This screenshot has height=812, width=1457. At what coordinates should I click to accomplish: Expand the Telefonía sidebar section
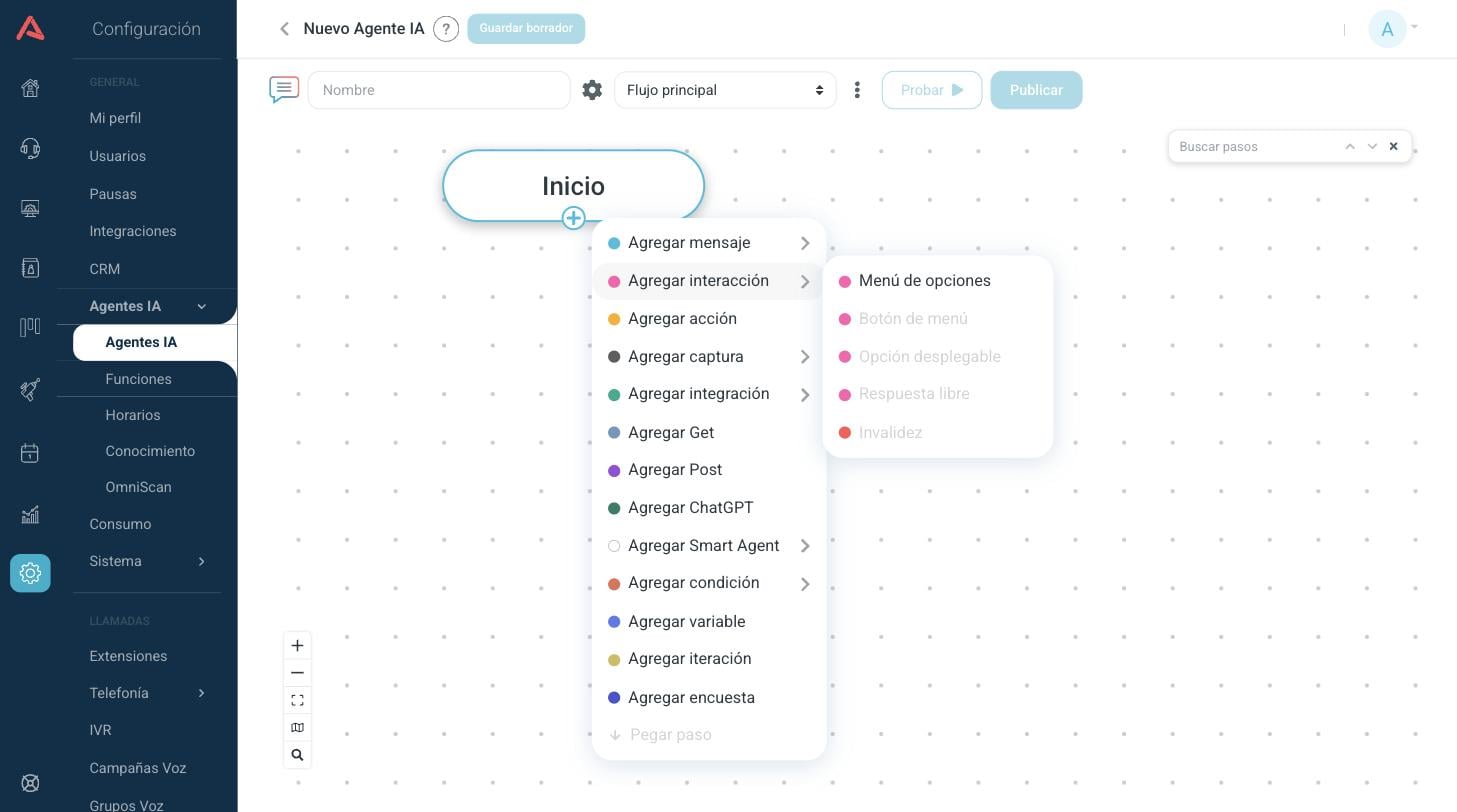point(201,694)
